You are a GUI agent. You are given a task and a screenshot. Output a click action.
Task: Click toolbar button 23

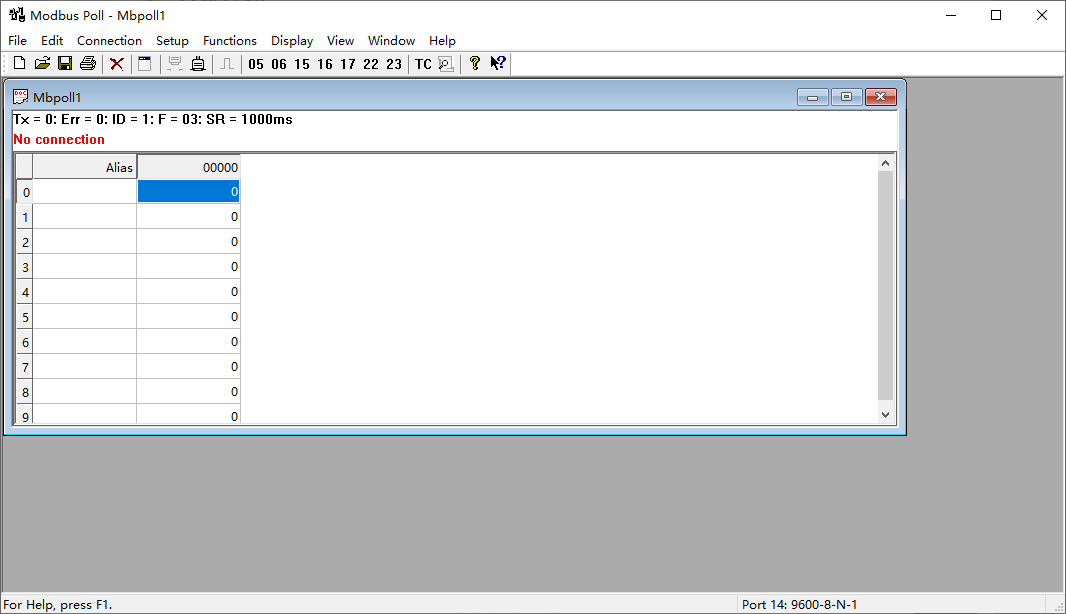394,64
